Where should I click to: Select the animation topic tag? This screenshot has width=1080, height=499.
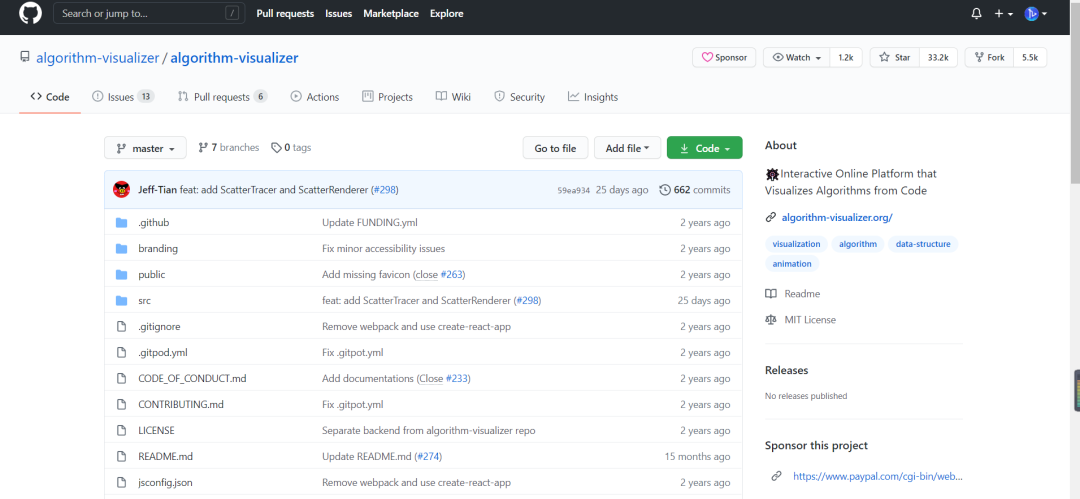pos(791,263)
